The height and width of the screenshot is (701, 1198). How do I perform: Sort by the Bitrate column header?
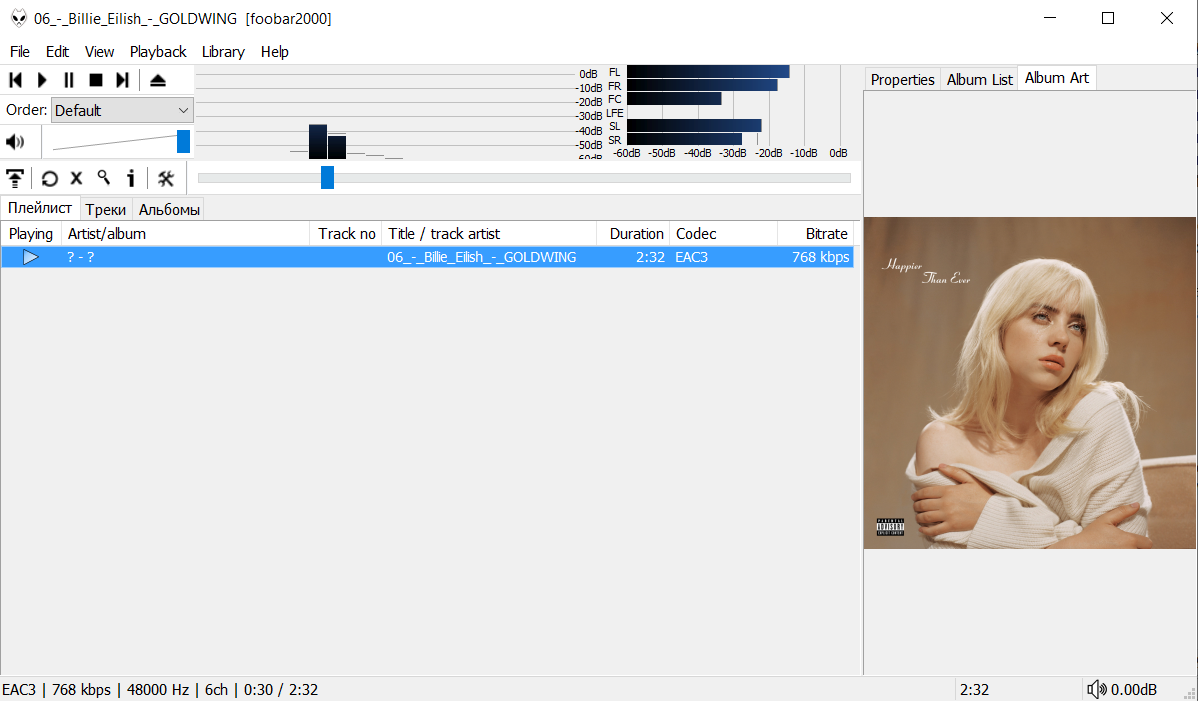click(x=815, y=234)
